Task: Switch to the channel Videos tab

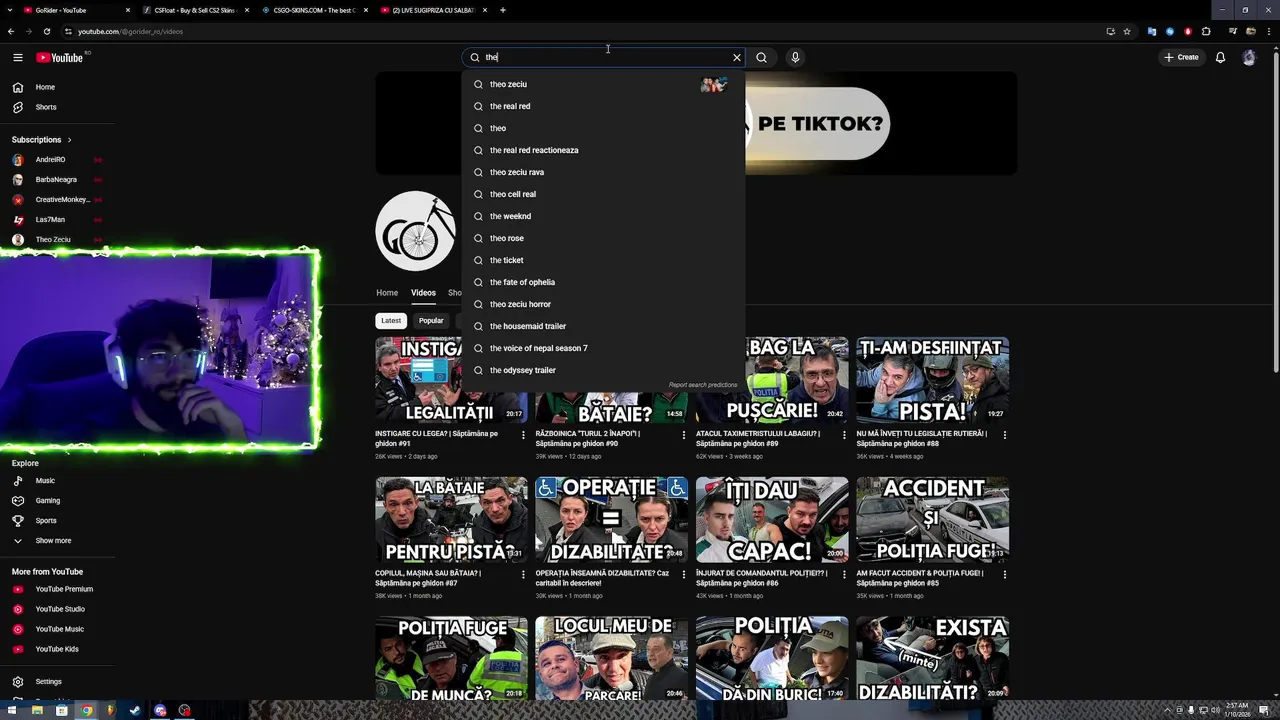Action: (423, 293)
